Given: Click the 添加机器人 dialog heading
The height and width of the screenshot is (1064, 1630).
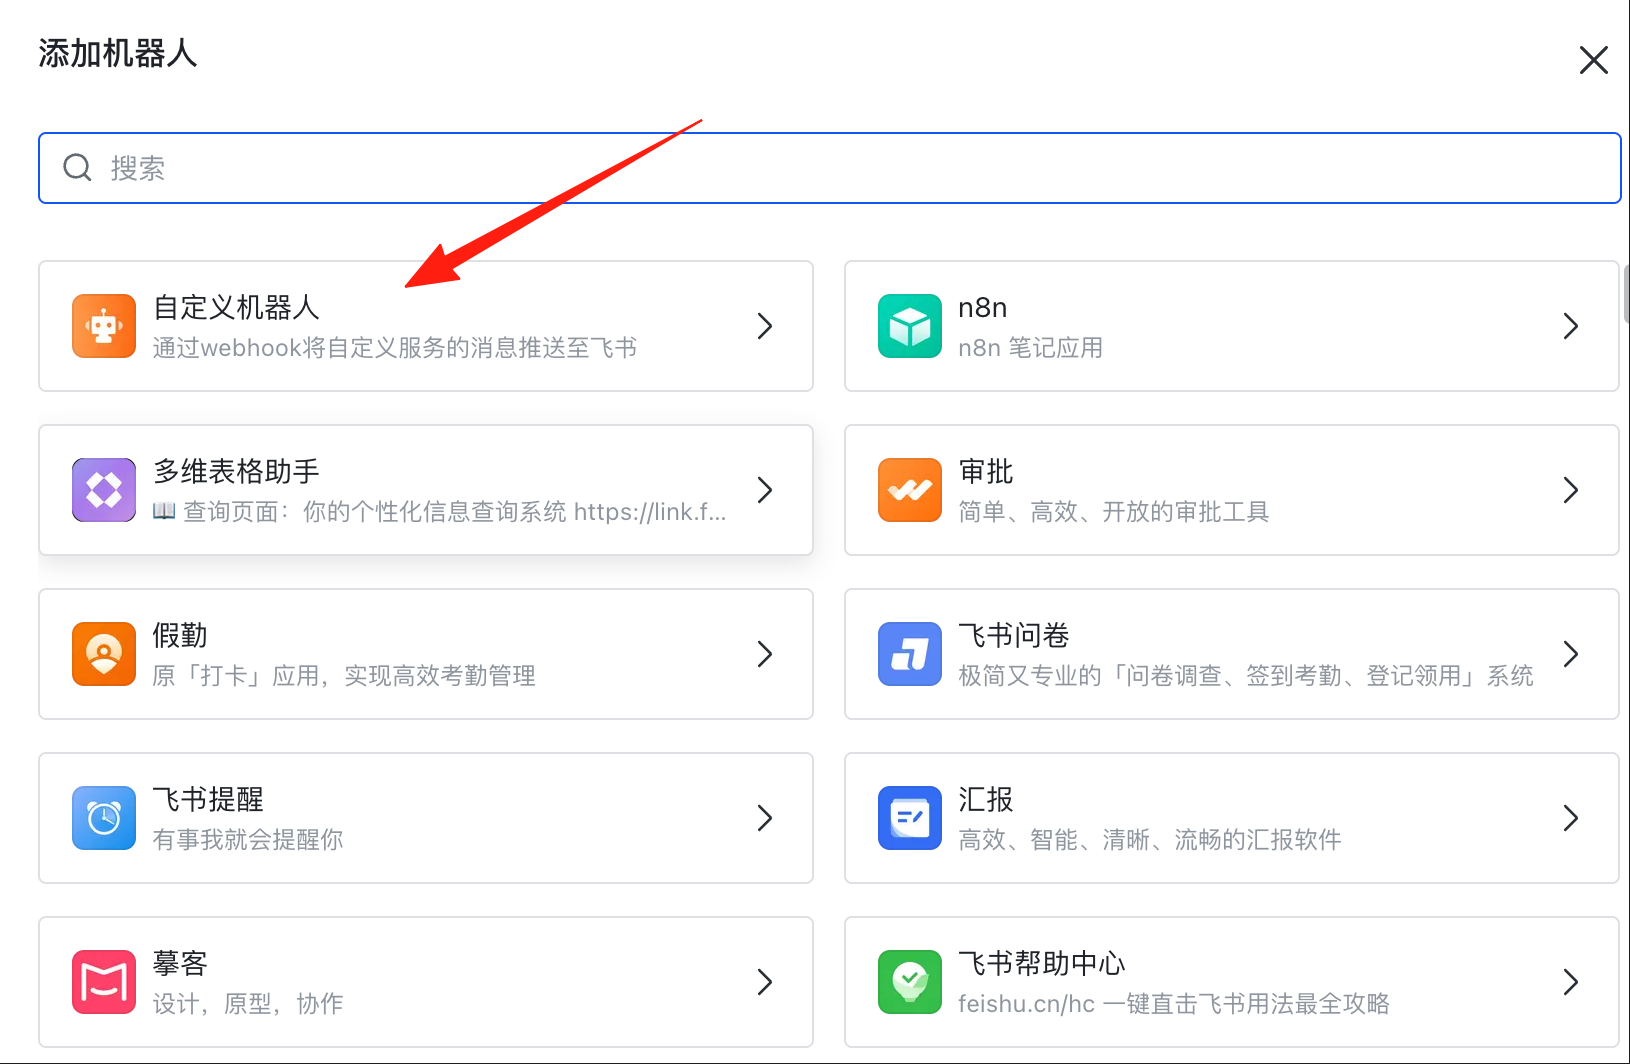Looking at the screenshot, I should coord(118,53).
